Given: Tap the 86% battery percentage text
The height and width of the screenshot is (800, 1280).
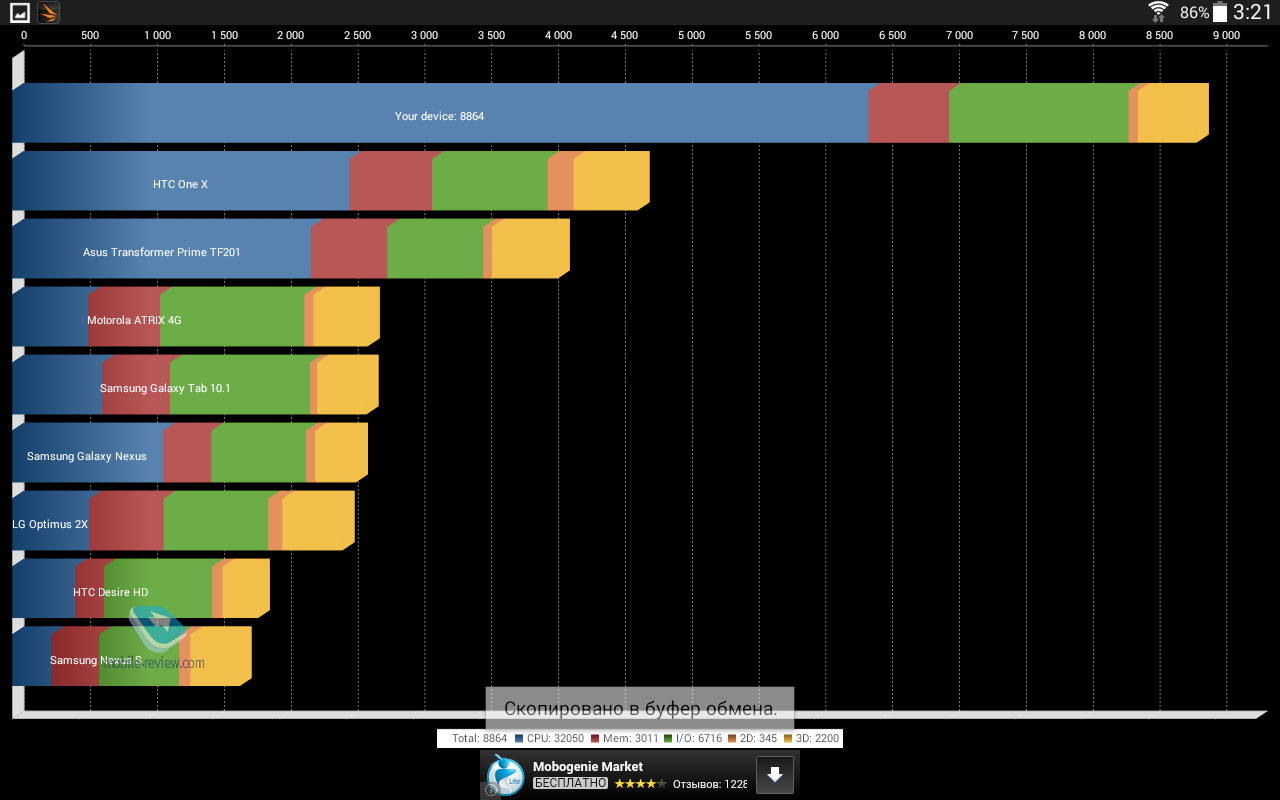Looking at the screenshot, I should point(1194,13).
